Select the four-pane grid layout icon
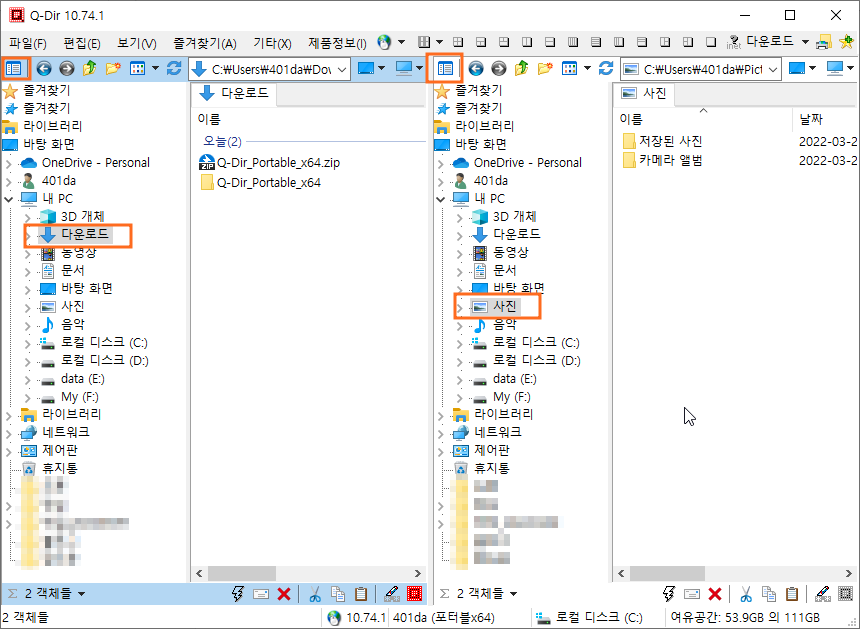 [458, 42]
